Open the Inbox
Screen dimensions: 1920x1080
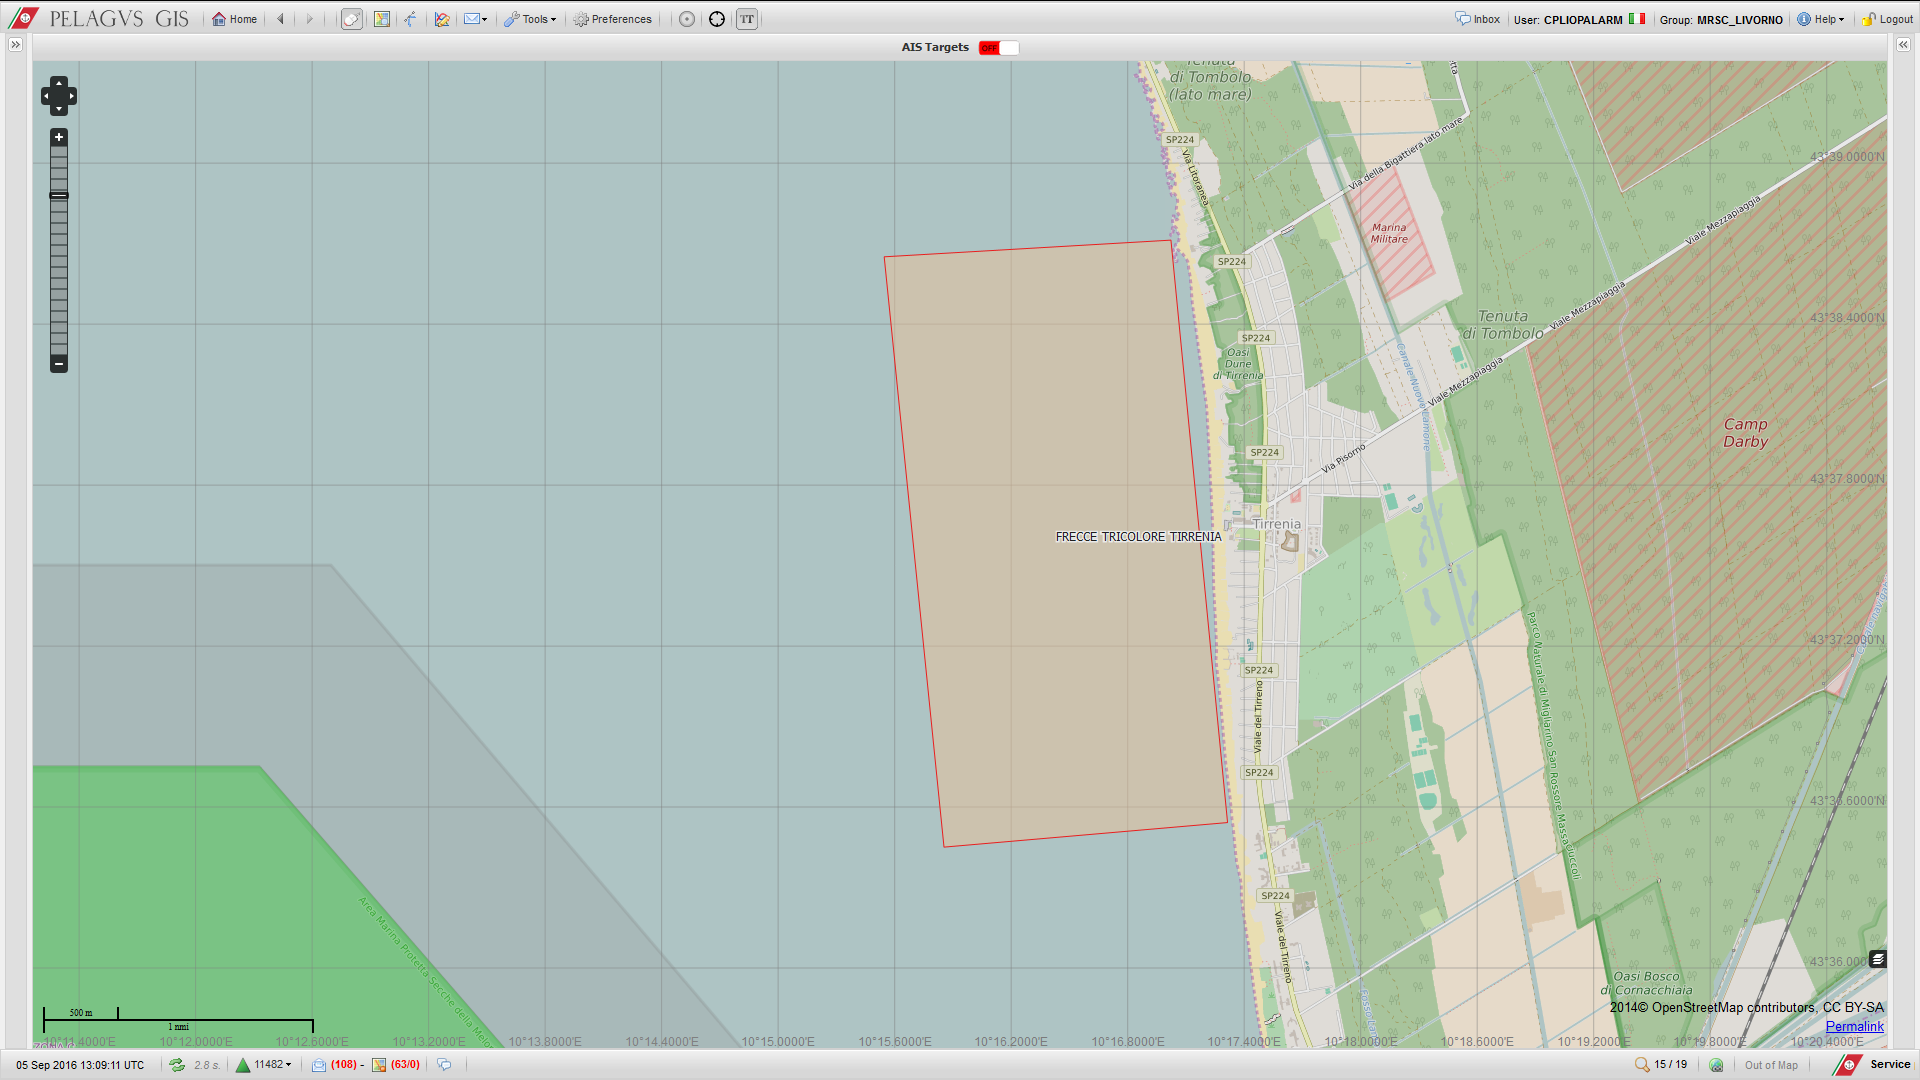point(1478,19)
